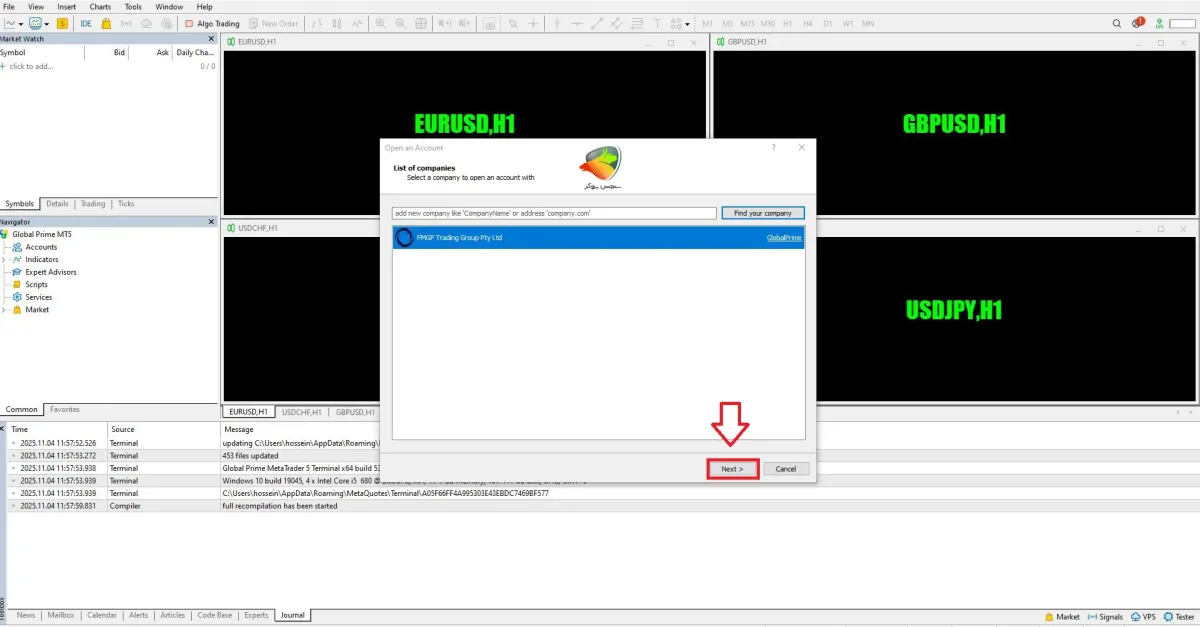The image size is (1200, 627).
Task: Click the tile windows grid icon
Action: point(421,23)
